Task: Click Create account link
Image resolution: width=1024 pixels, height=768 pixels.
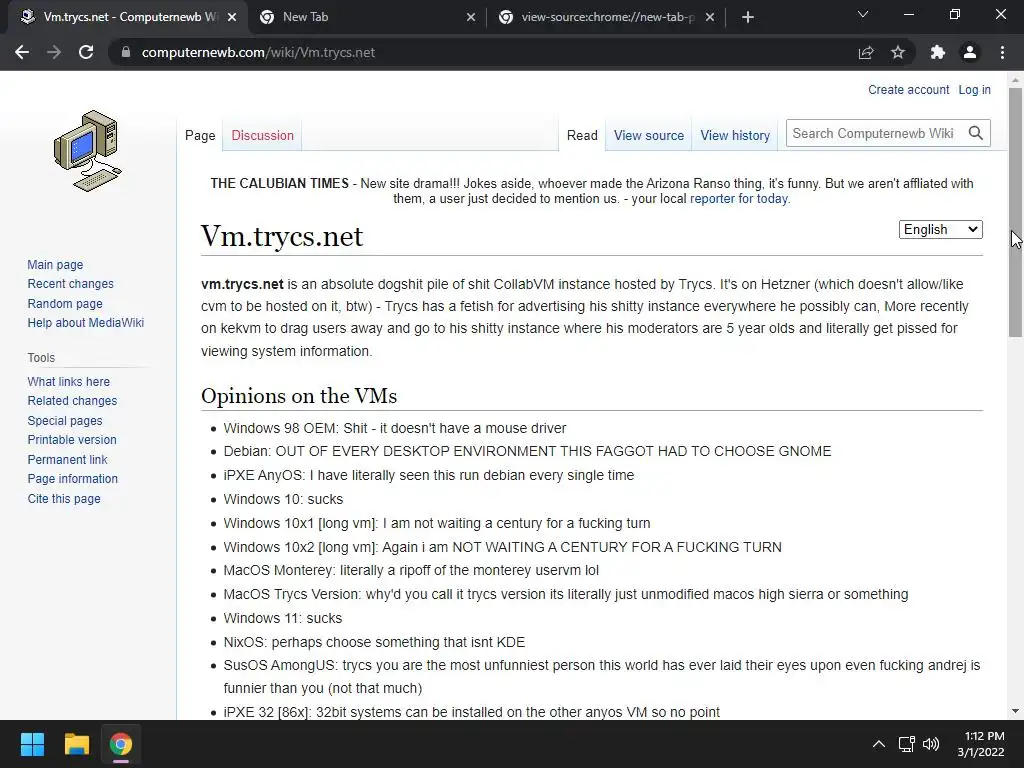Action: coord(908,89)
